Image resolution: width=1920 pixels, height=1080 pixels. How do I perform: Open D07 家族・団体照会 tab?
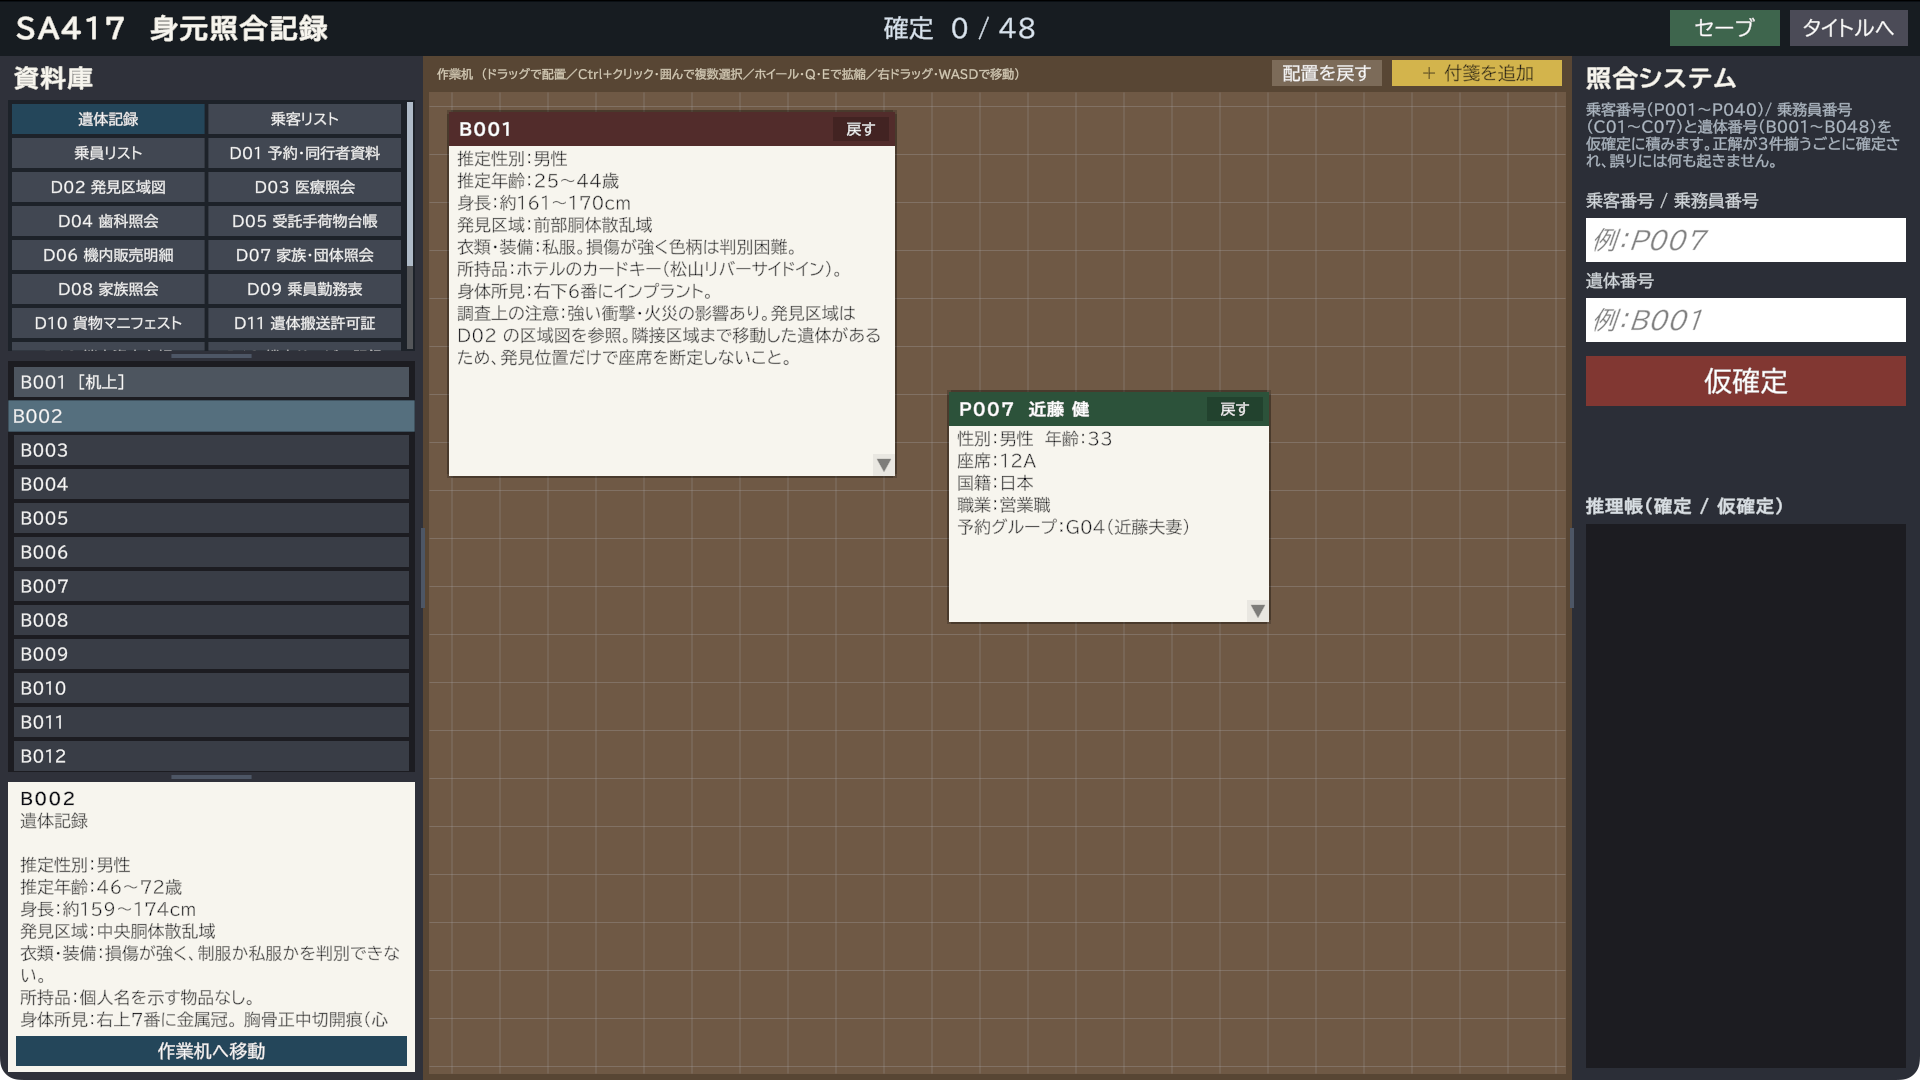pos(304,255)
